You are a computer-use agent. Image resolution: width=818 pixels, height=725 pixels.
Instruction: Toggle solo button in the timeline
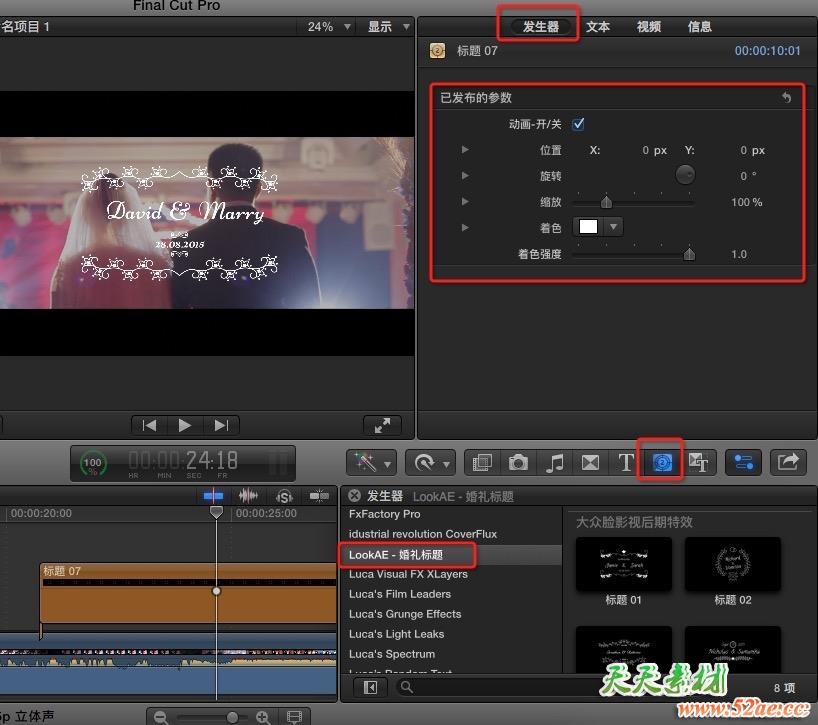pos(284,496)
